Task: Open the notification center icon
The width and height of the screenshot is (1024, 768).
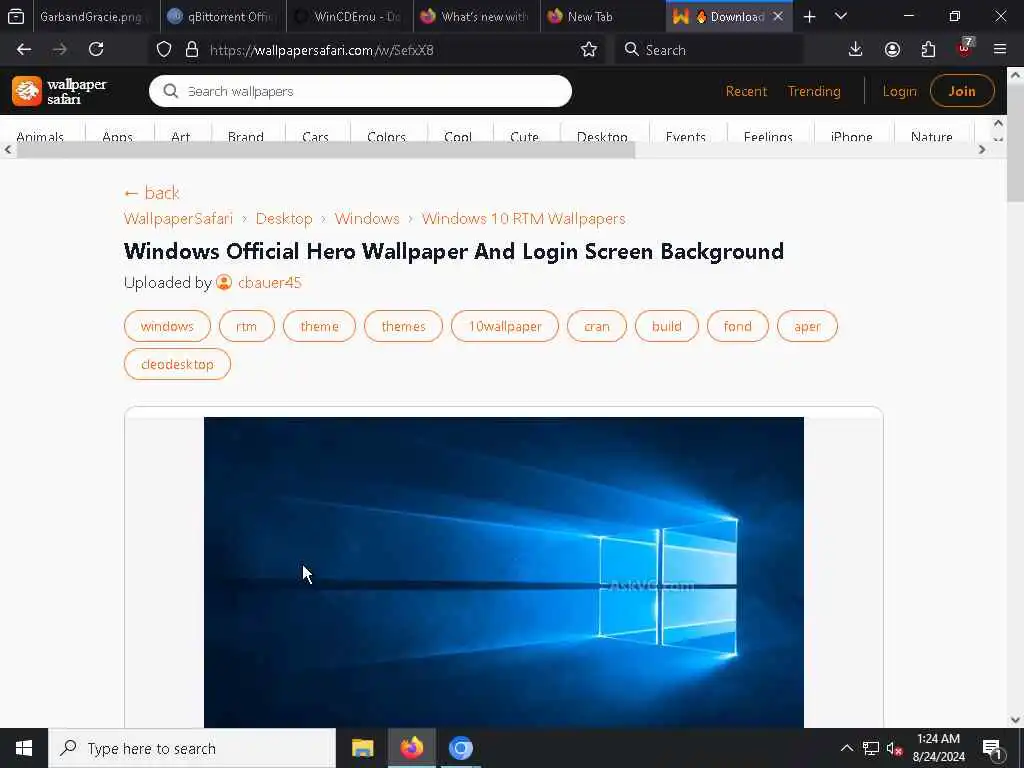Action: tap(991, 749)
